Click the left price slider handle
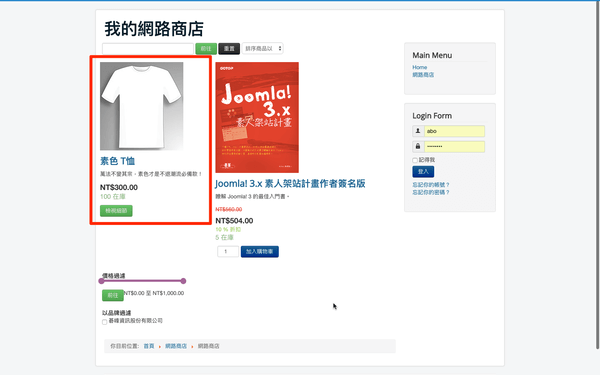Screen dimensions: 600x375 pyautogui.click(x=101, y=281)
